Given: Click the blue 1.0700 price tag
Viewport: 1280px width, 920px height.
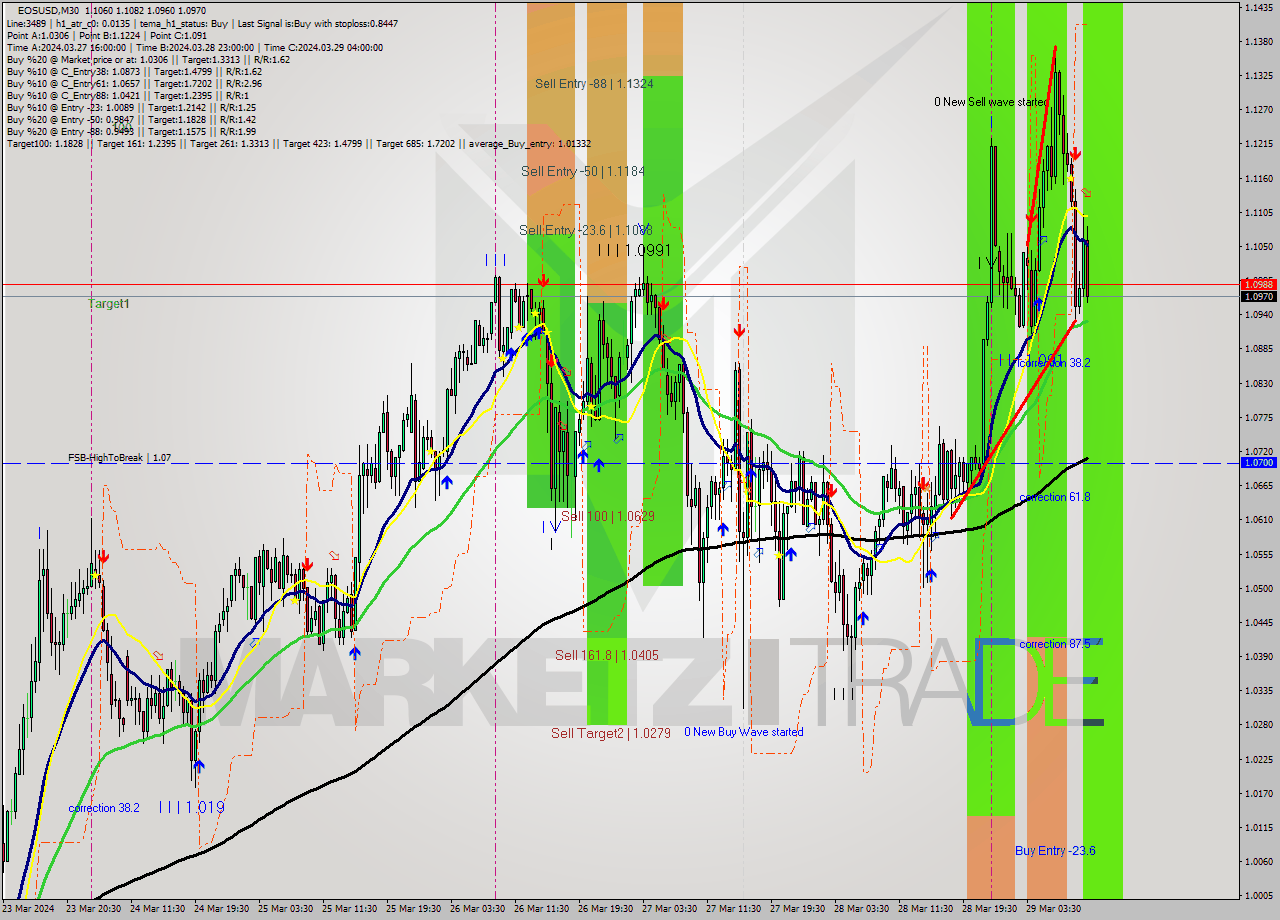Looking at the screenshot, I should click(1258, 463).
